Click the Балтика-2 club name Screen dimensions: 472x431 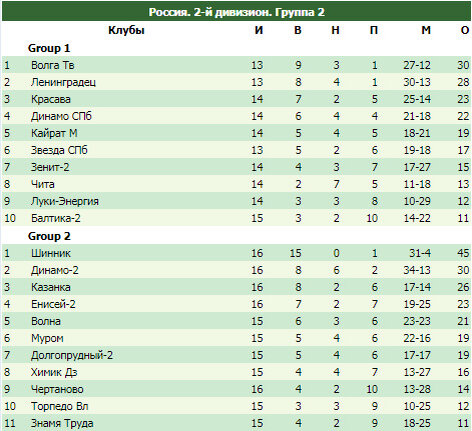point(56,218)
